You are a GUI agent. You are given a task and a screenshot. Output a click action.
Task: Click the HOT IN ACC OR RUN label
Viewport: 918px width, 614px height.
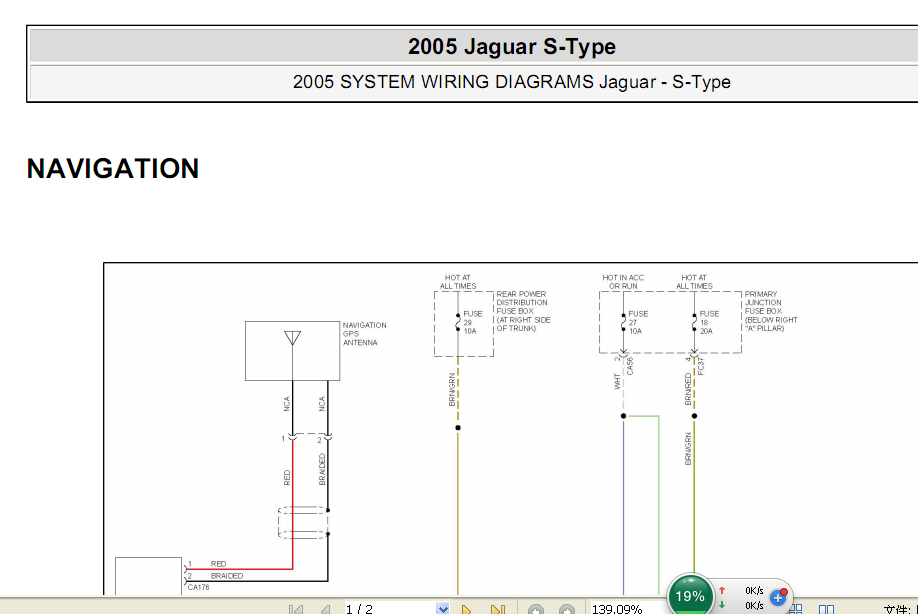[x=623, y=282]
